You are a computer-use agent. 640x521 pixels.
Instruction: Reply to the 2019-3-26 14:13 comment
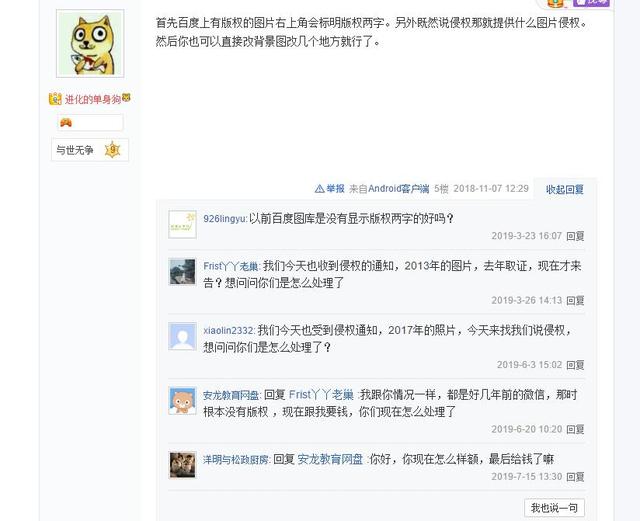point(576,301)
